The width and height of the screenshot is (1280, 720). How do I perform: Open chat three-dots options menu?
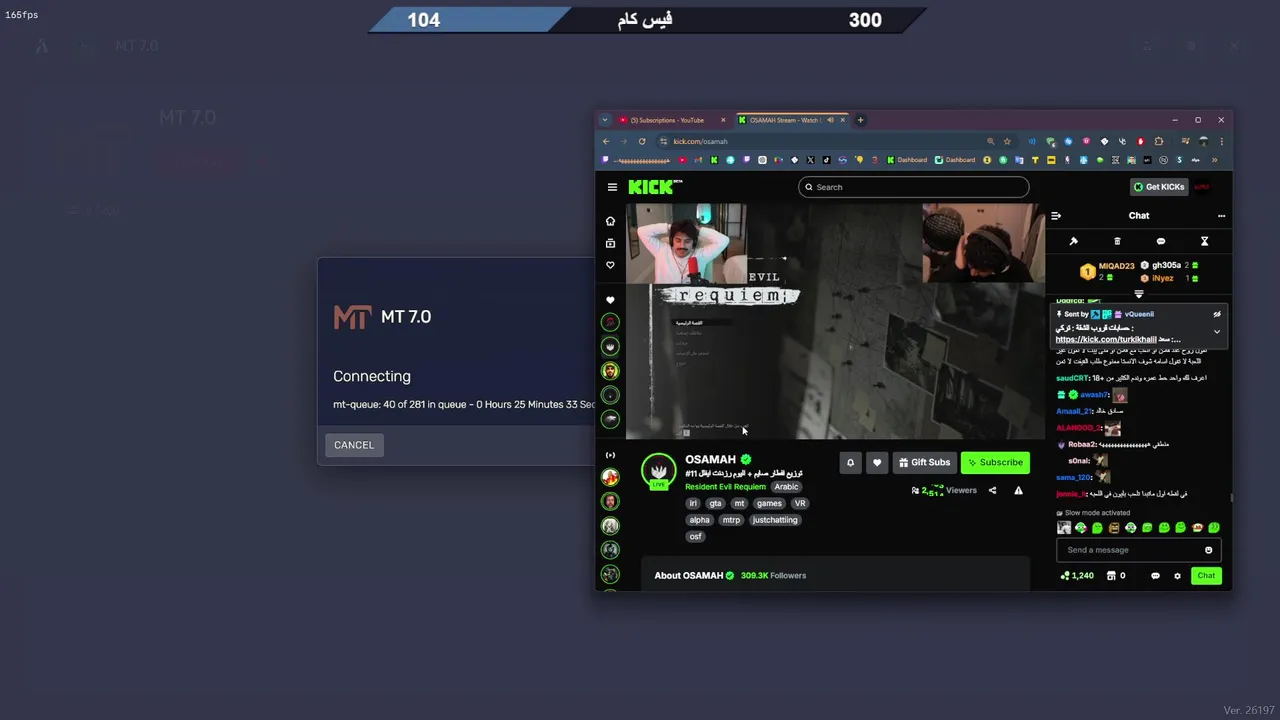pos(1221,216)
